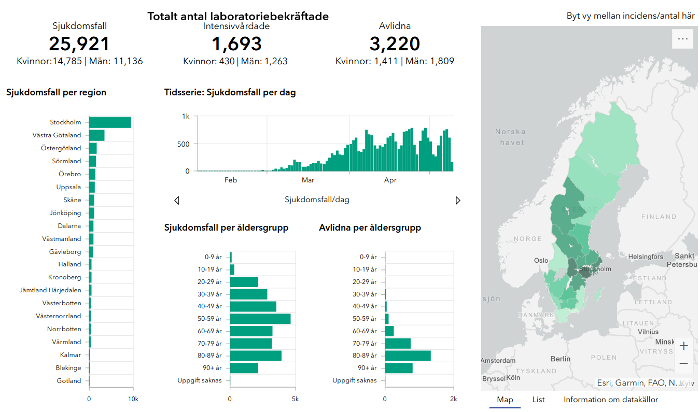This screenshot has width=700, height=412.
Task: Click the 60-69 år deaths bar
Action: 389,331
